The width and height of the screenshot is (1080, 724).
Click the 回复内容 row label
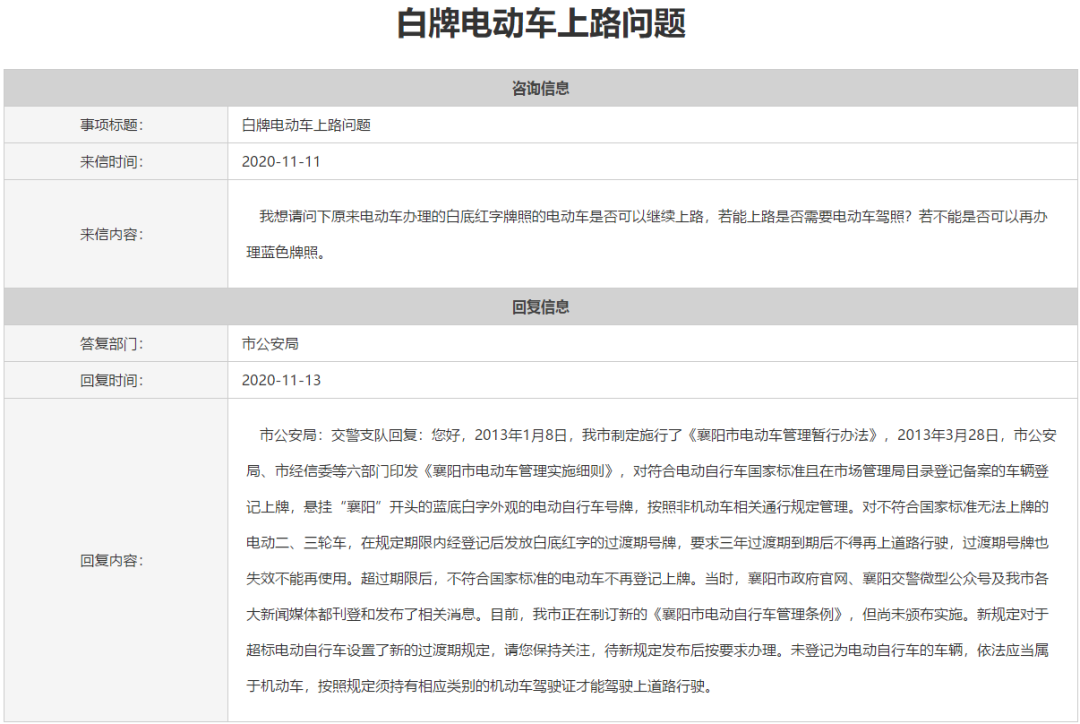(x=112, y=560)
